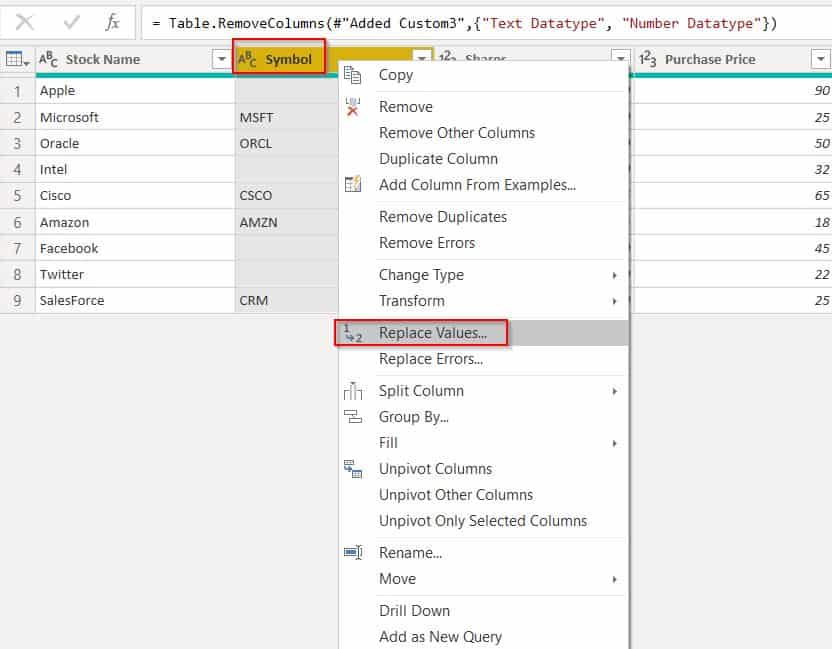This screenshot has height=649, width=832.
Task: Click the Facebook cell
Action: (x=135, y=248)
